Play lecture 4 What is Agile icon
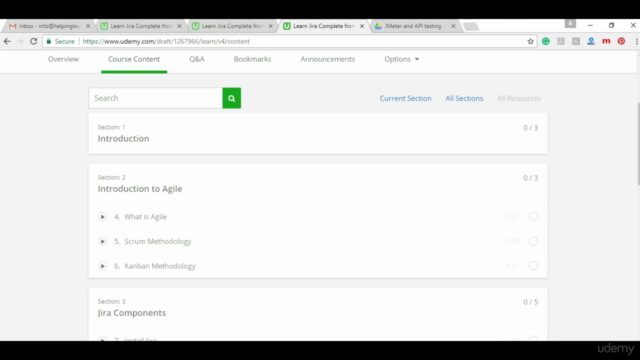 (x=102, y=217)
